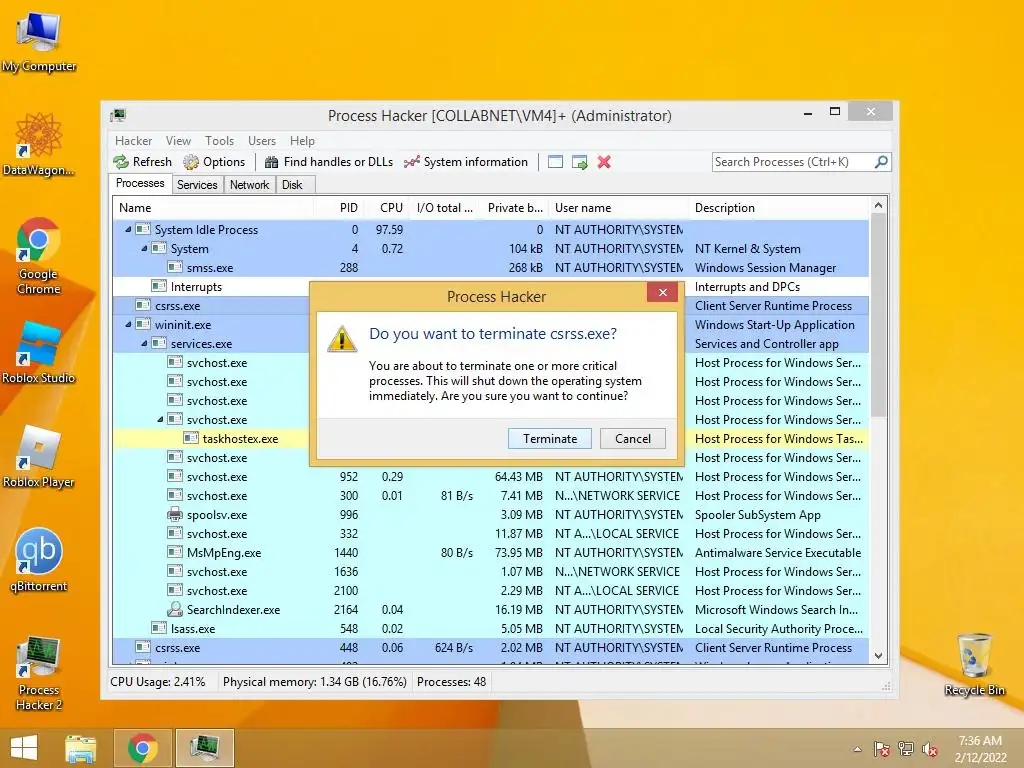Open the Users menu
The width and height of the screenshot is (1024, 768).
(x=262, y=141)
